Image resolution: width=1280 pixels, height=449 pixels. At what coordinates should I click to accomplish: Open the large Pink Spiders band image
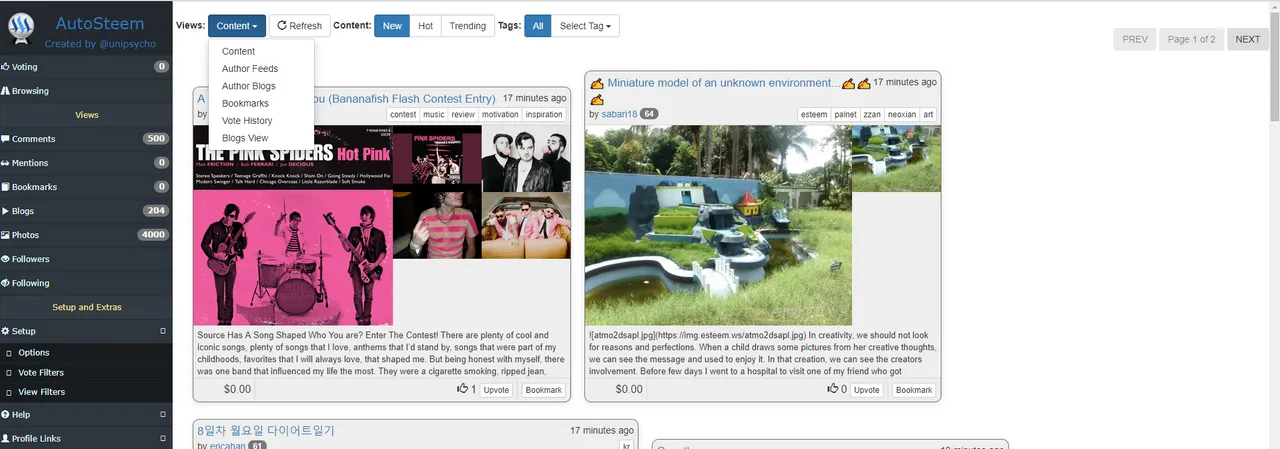tap(293, 225)
